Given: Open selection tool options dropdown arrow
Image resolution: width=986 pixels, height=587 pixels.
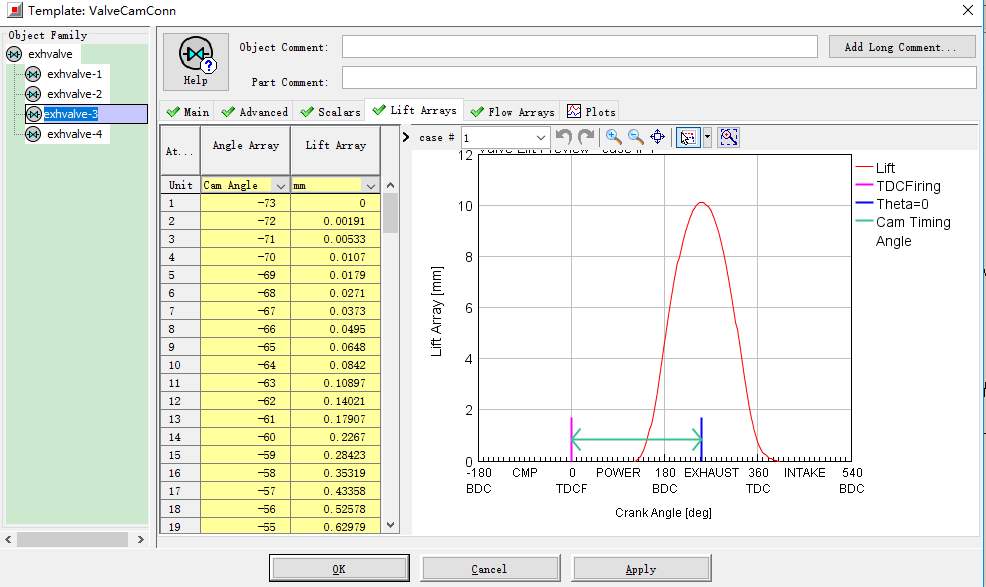Looking at the screenshot, I should pos(707,137).
